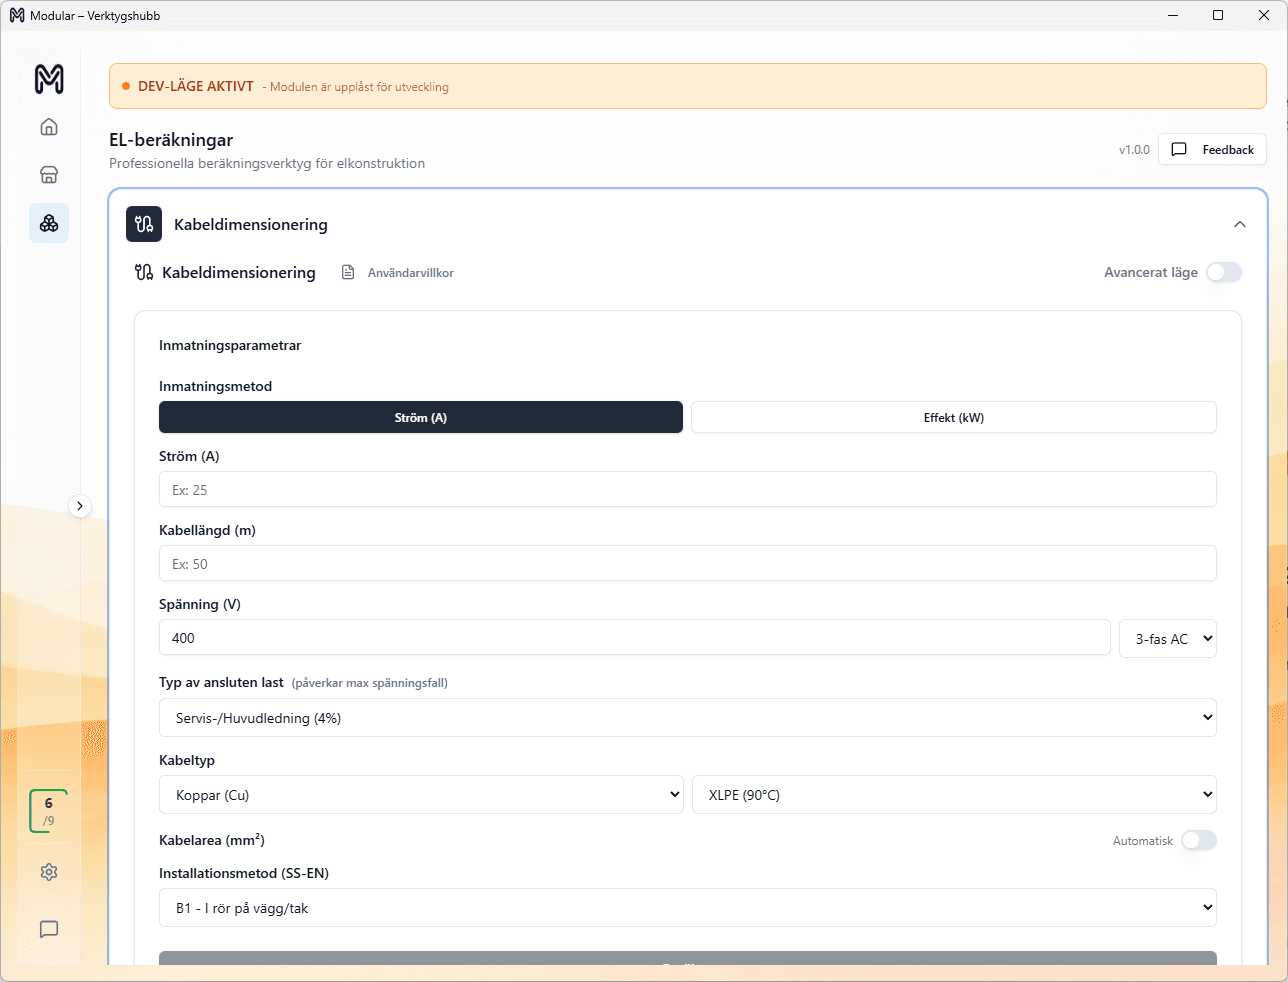Open the store icon in sidebar

coord(49,175)
